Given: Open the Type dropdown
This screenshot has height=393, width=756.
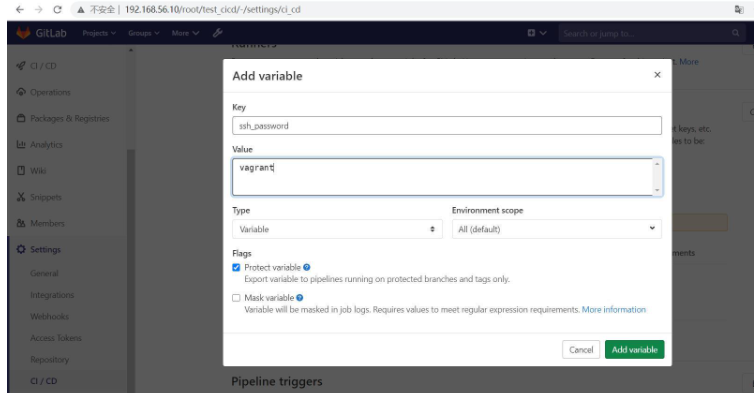Looking at the screenshot, I should coord(337,229).
